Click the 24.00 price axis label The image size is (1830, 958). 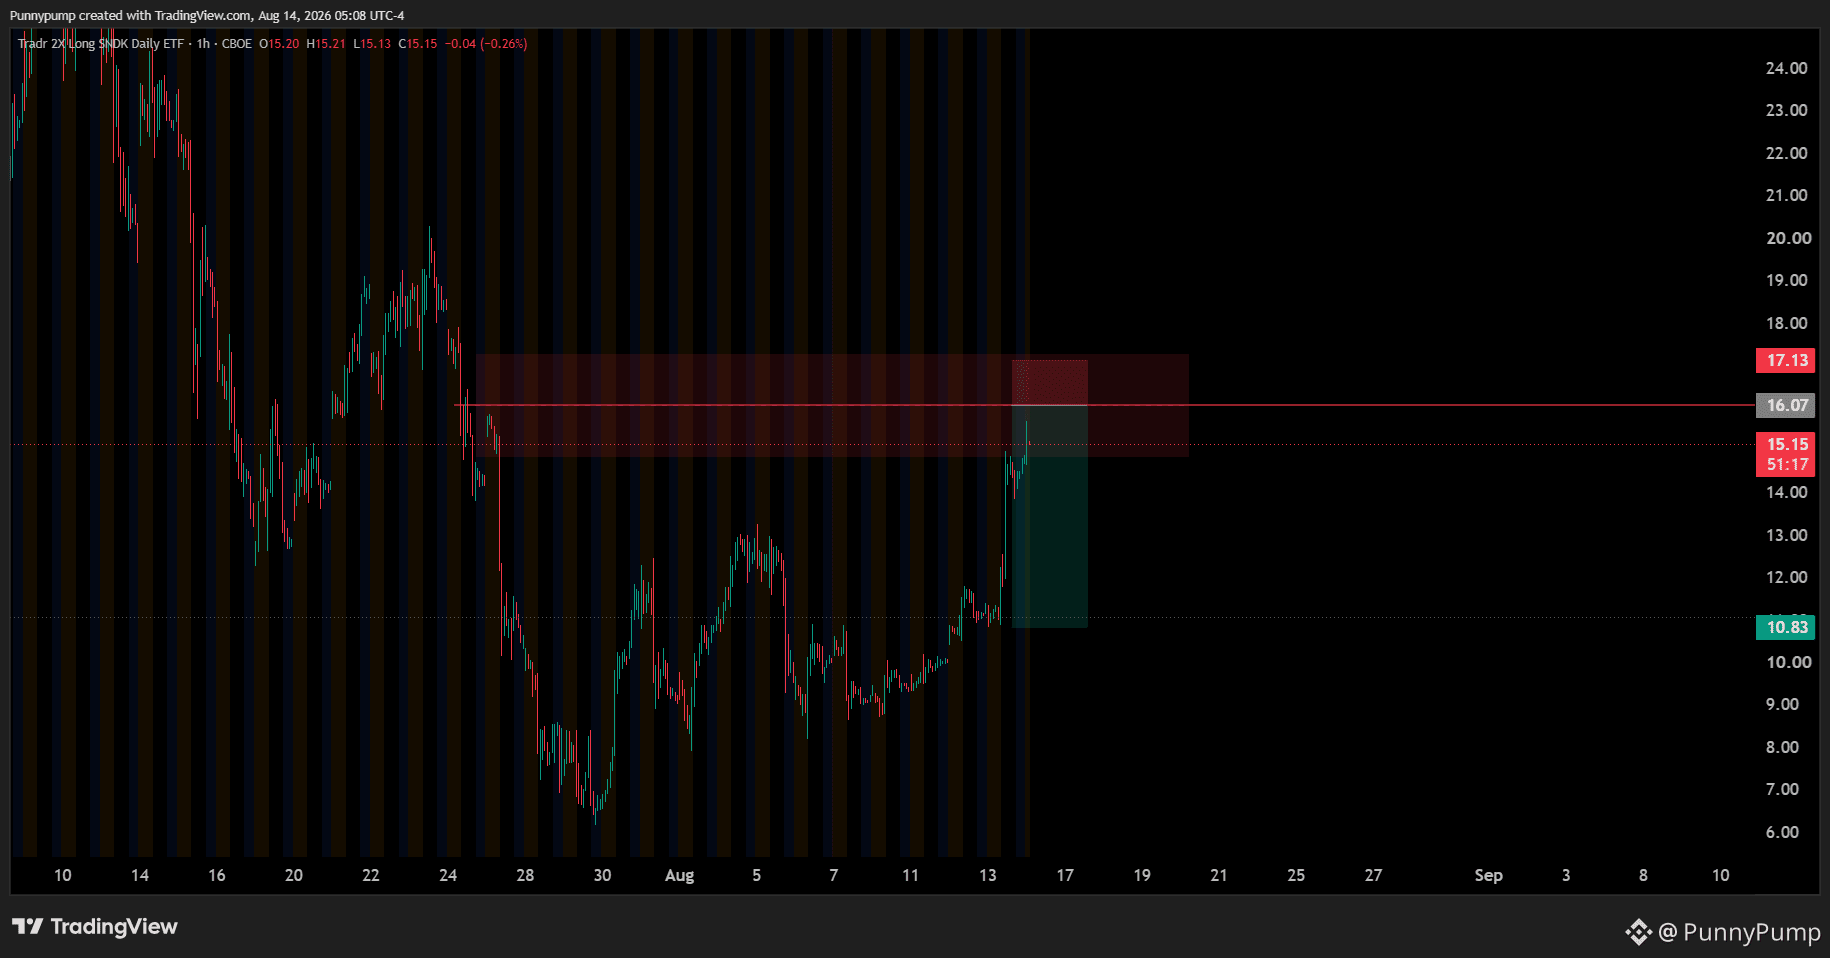coord(1786,68)
